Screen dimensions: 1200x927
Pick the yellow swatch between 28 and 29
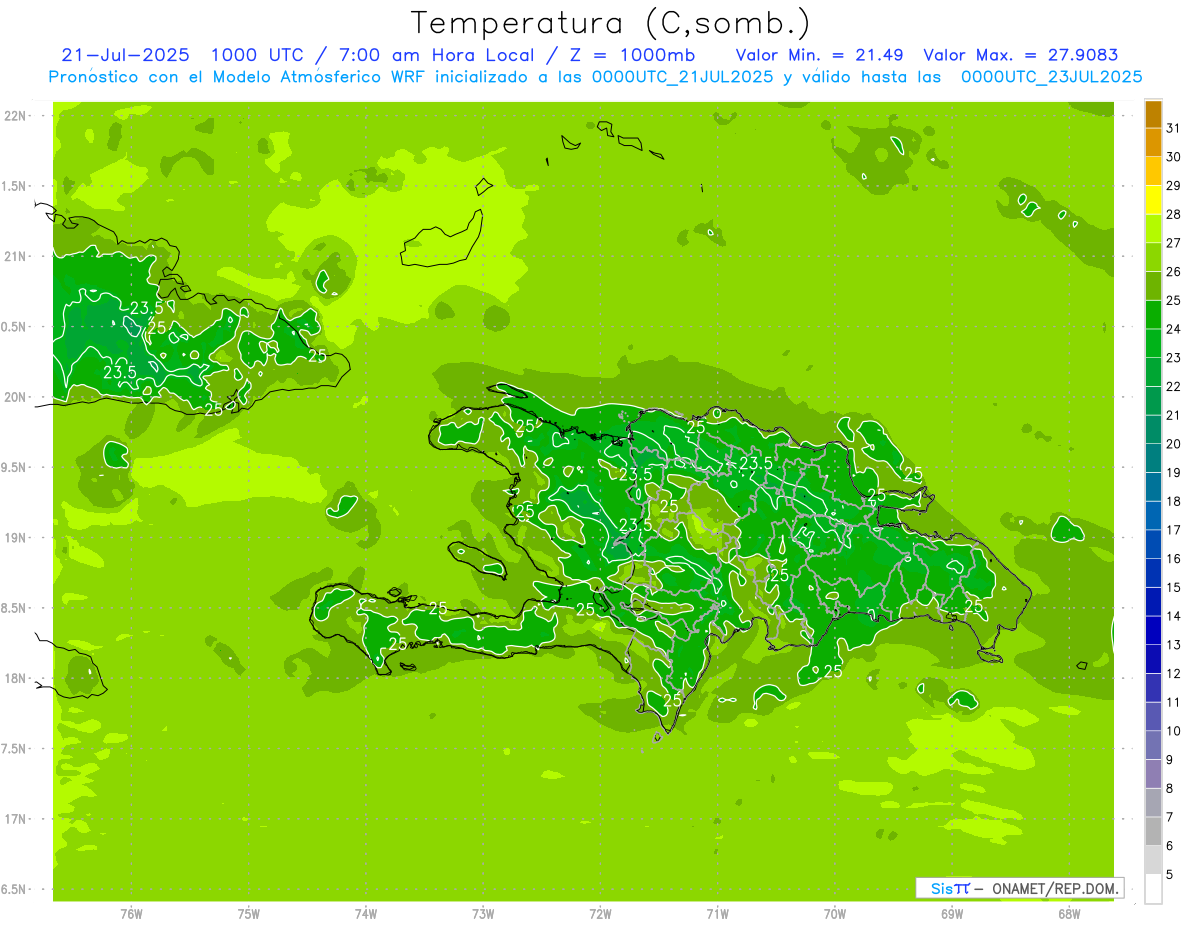pyautogui.click(x=1153, y=200)
